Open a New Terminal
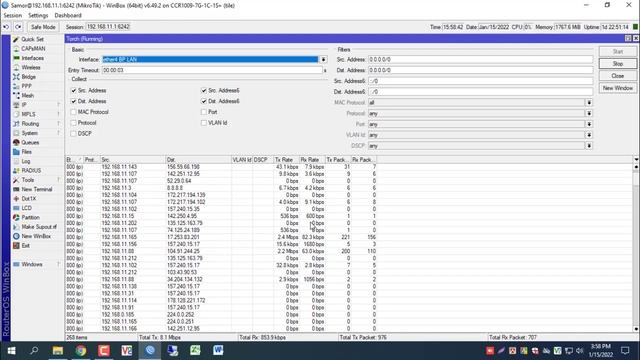Image resolution: width=640 pixels, height=360 pixels. (36, 189)
